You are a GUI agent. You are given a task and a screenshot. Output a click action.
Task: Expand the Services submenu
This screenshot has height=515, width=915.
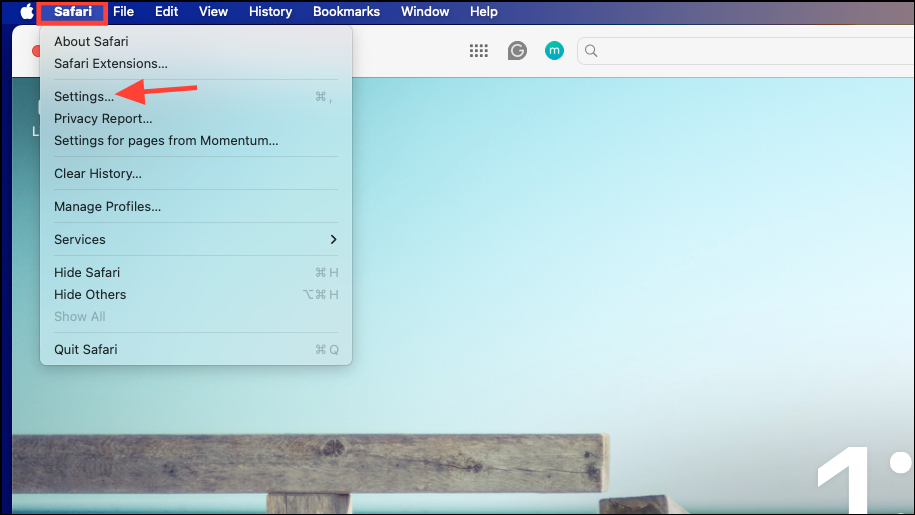tap(196, 239)
